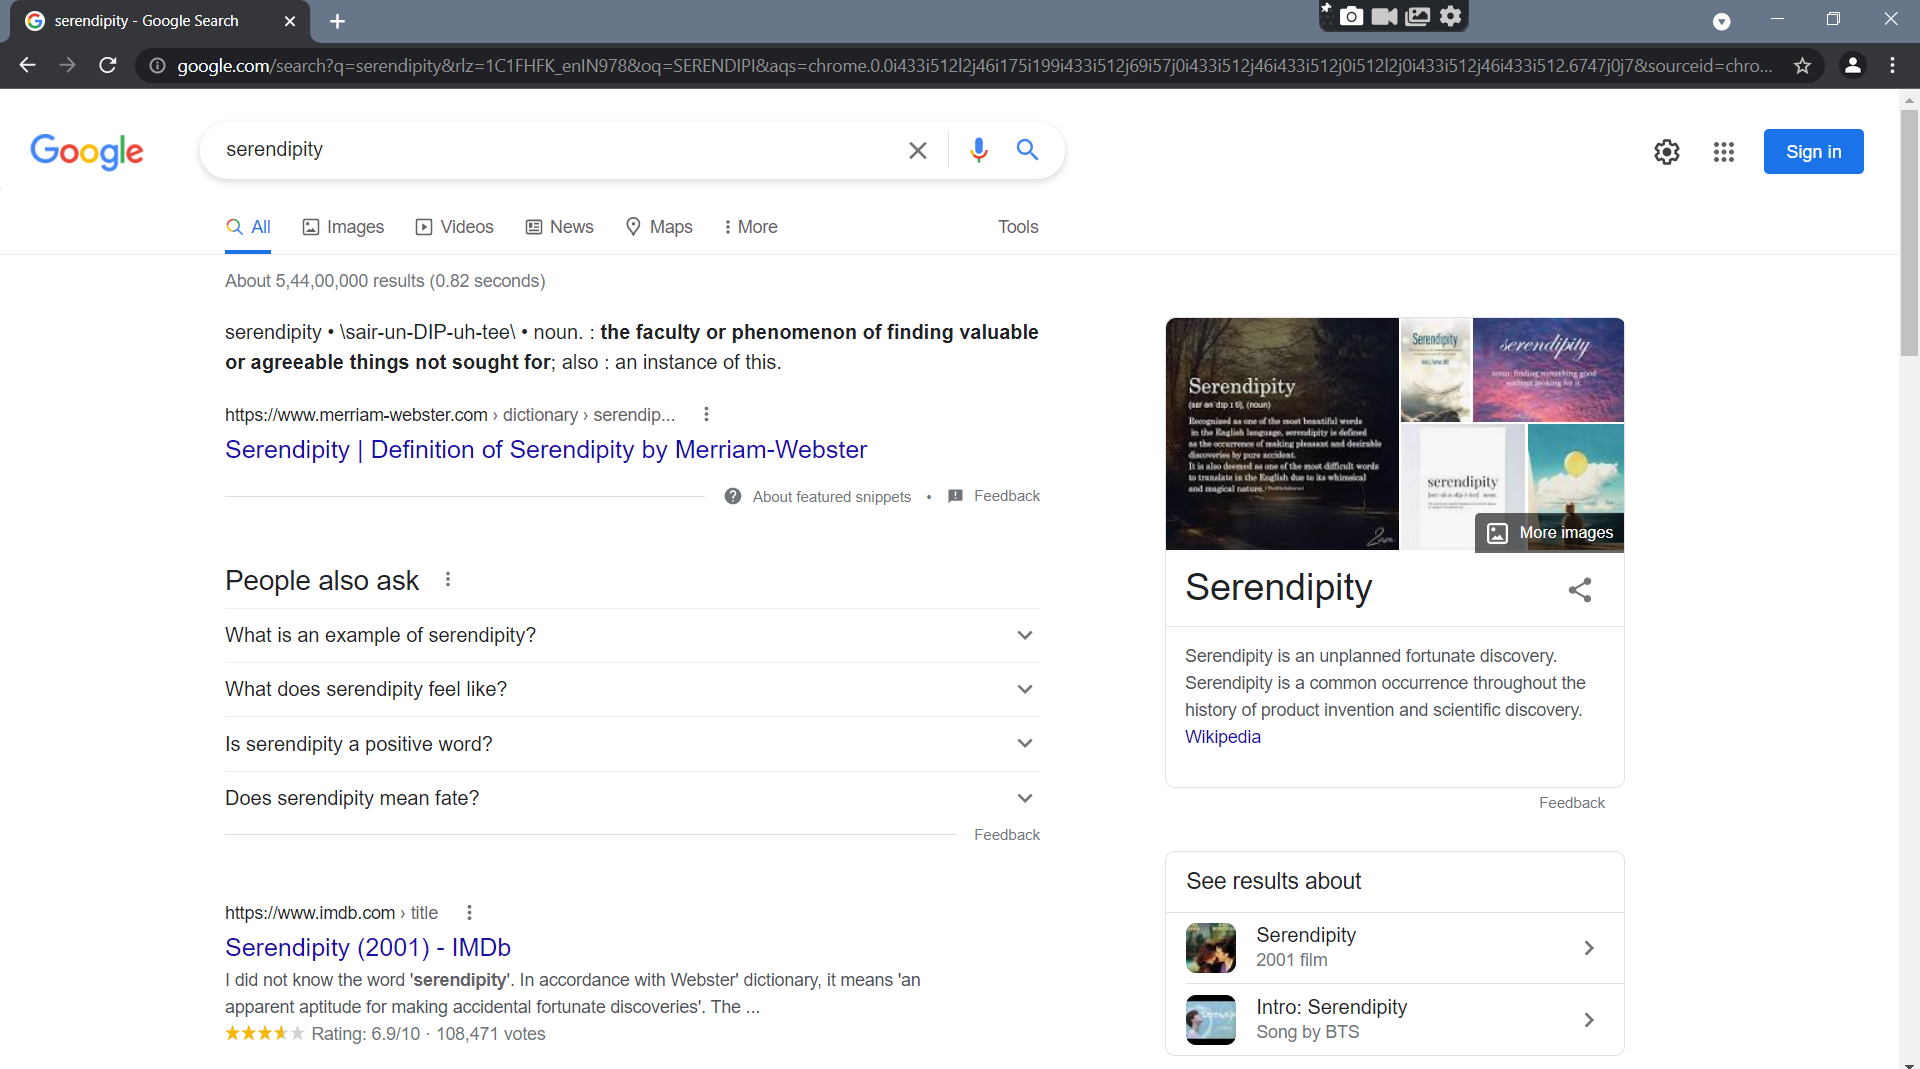Open the purple serendipity sky image

(x=1548, y=370)
